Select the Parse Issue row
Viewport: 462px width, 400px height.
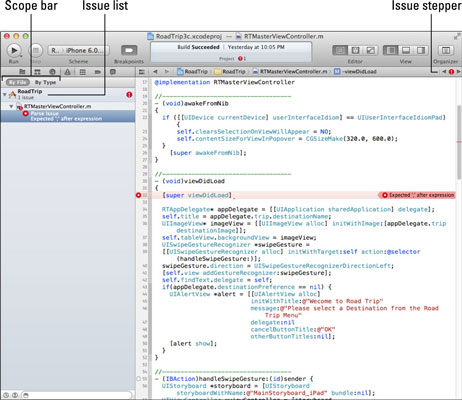tap(68, 116)
